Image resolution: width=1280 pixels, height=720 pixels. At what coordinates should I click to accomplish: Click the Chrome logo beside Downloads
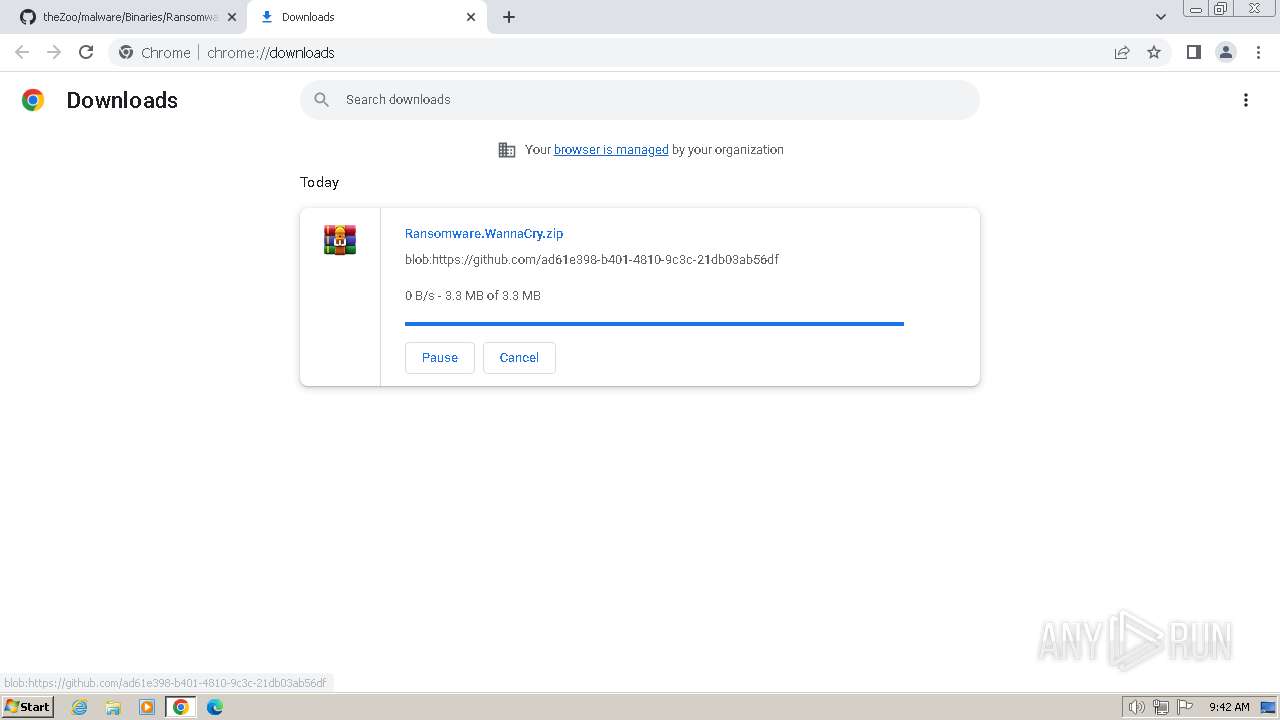click(33, 100)
